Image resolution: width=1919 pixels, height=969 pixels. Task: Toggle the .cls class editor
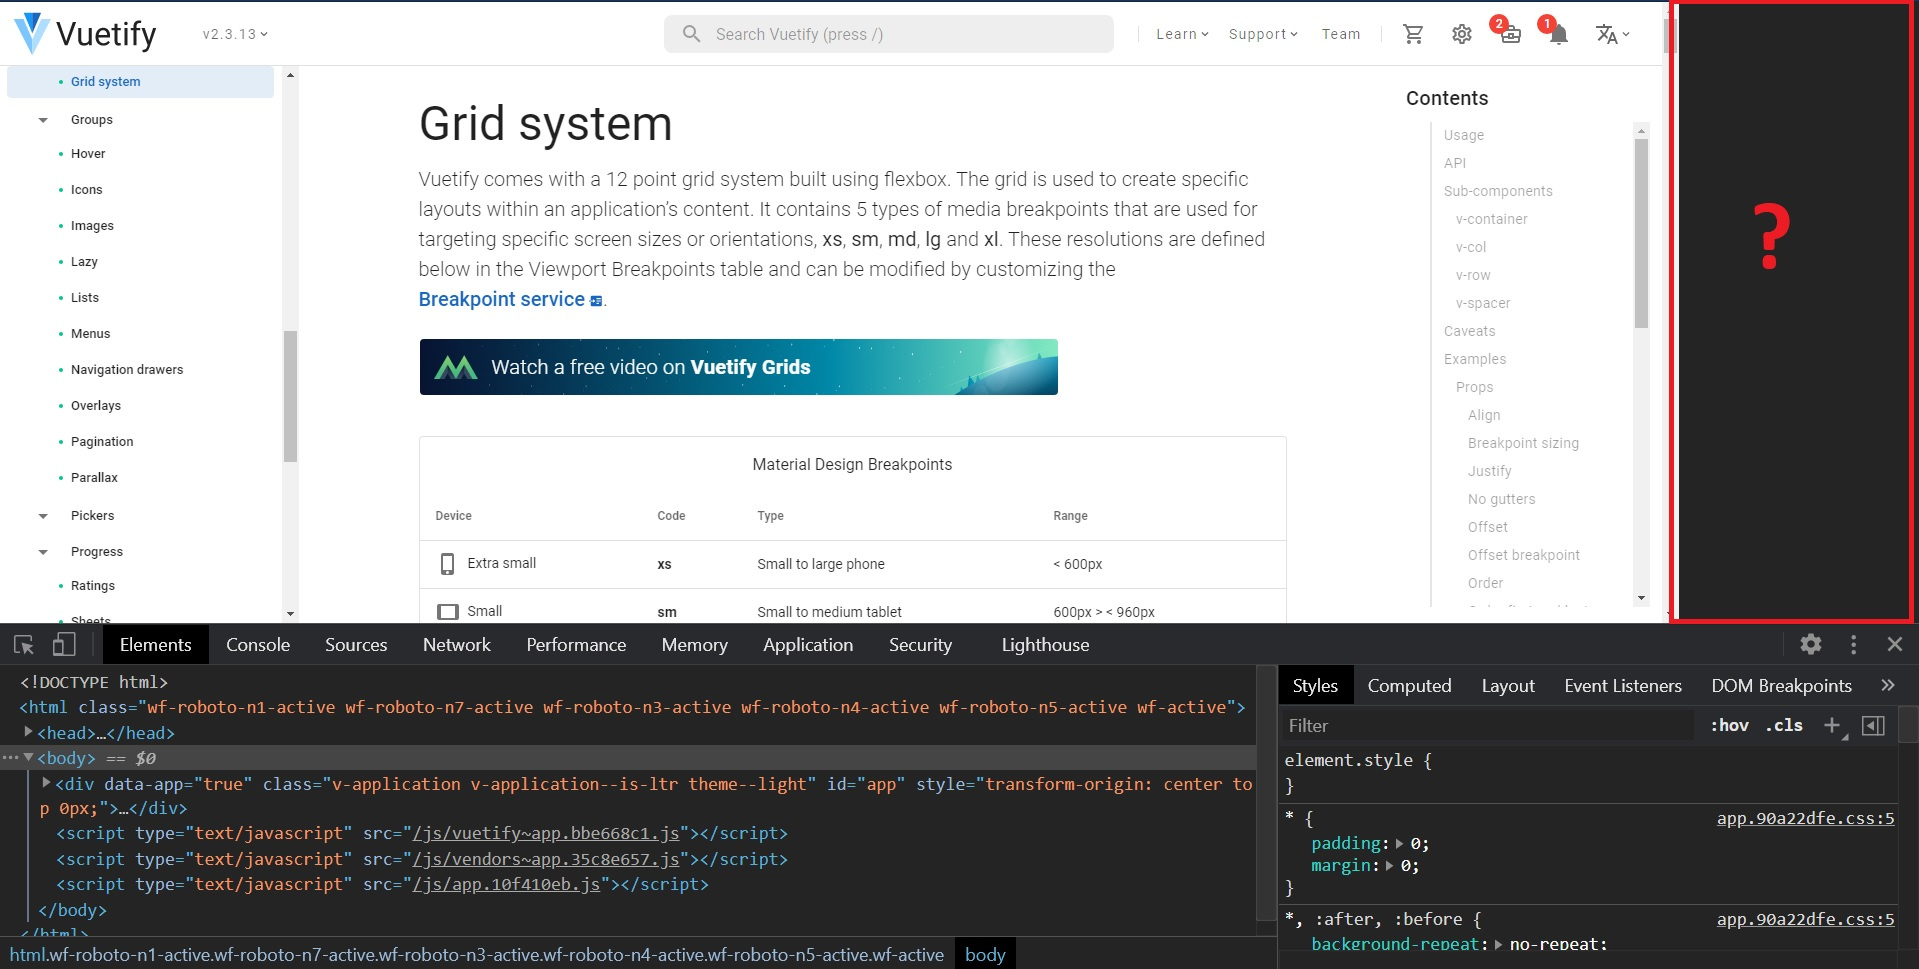(1784, 725)
